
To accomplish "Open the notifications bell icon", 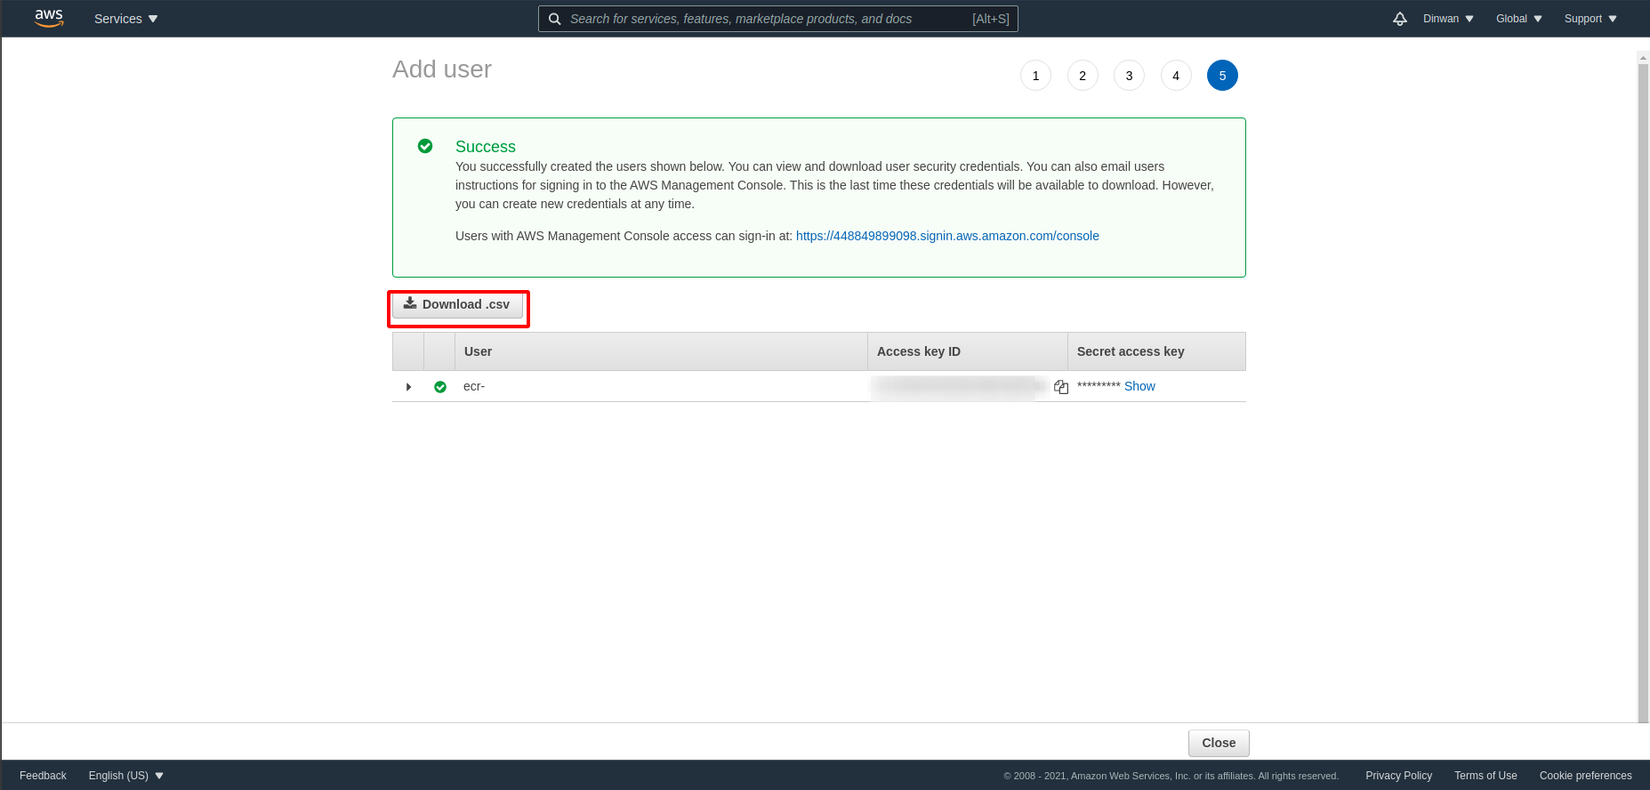I will point(1399,19).
